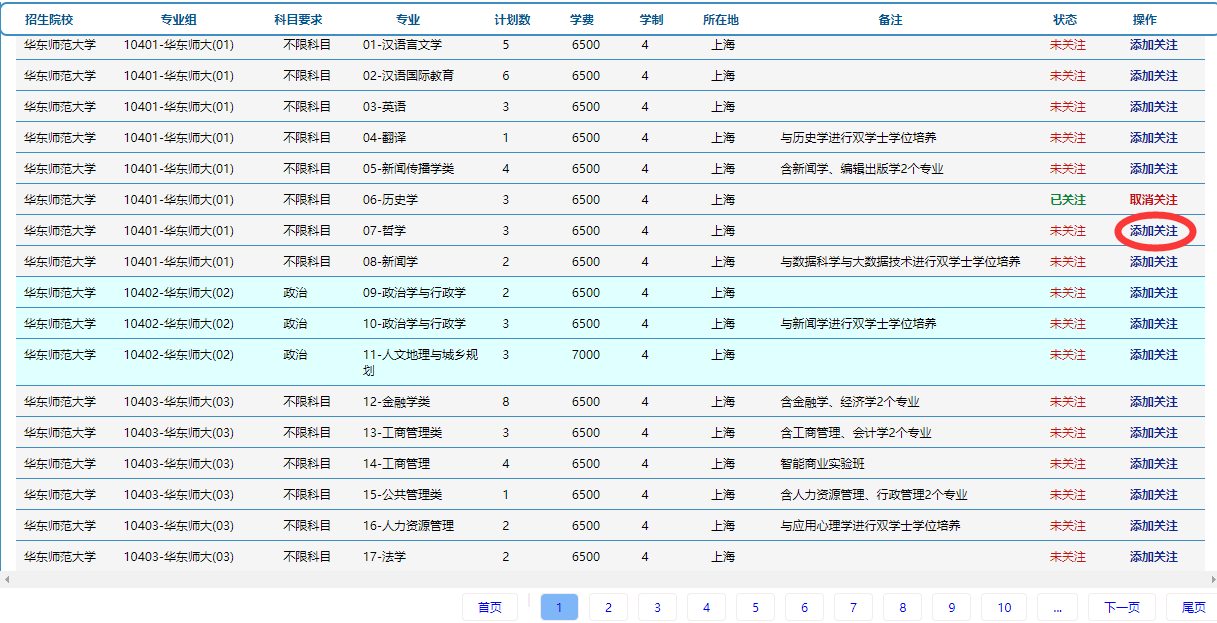This screenshot has height=623, width=1217.
Task: Go to 首页 in pagination
Action: point(489,607)
